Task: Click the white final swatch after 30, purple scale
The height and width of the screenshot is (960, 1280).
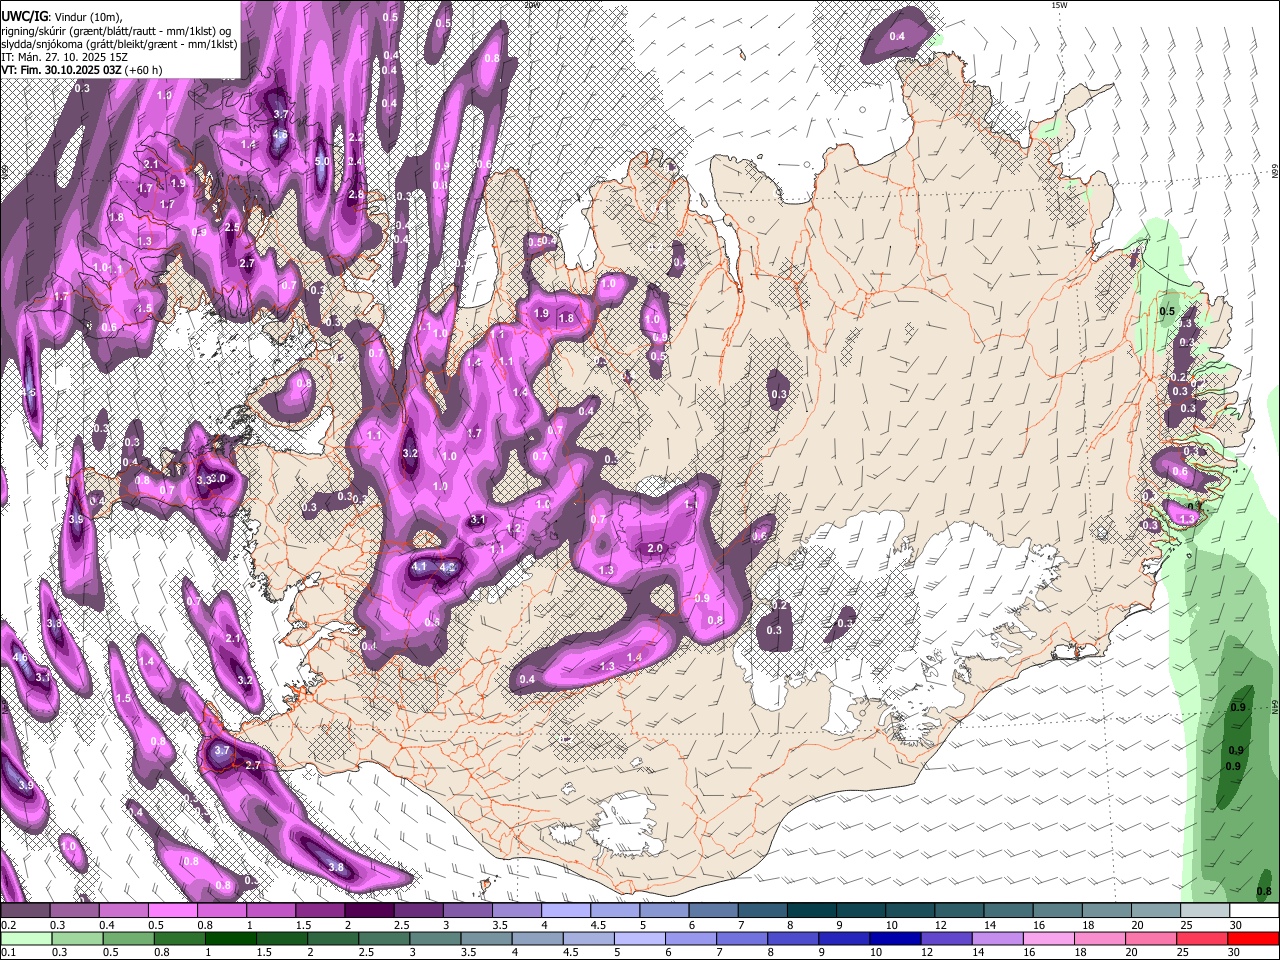Action: coord(1255,910)
